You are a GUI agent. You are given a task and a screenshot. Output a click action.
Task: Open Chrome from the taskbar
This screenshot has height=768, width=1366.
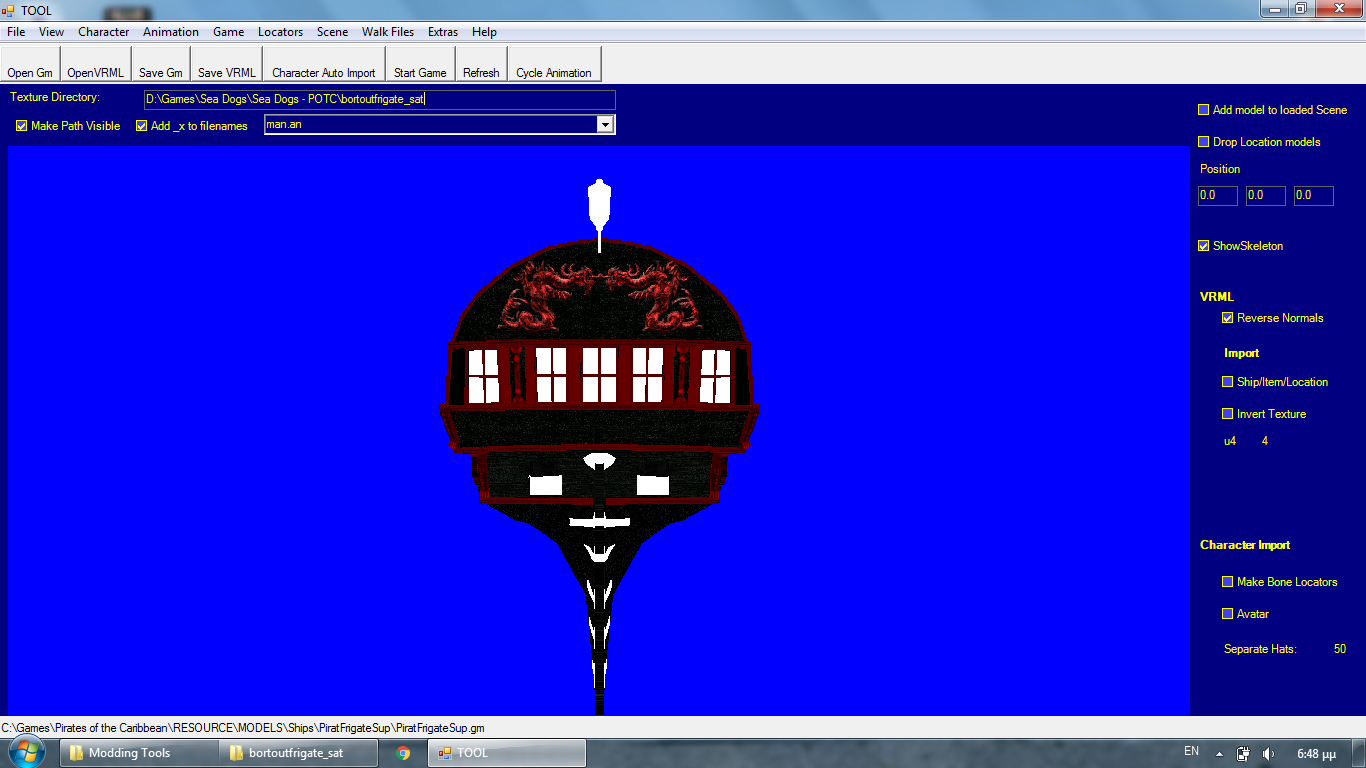point(403,753)
